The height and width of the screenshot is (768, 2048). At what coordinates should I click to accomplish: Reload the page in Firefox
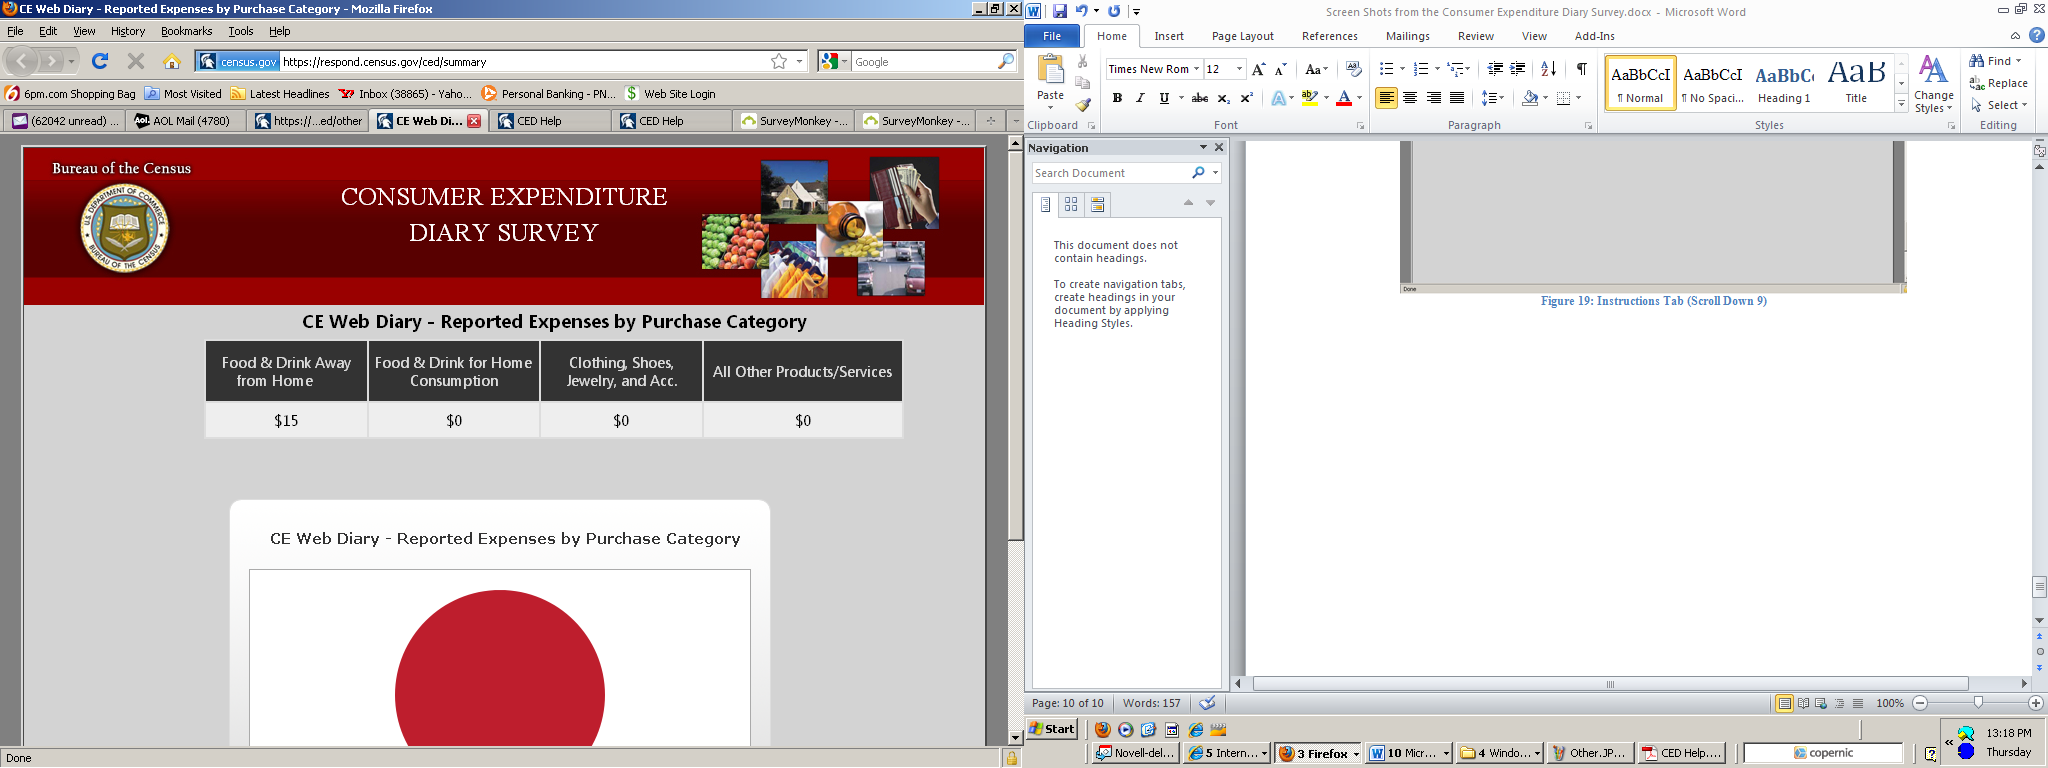pos(100,62)
